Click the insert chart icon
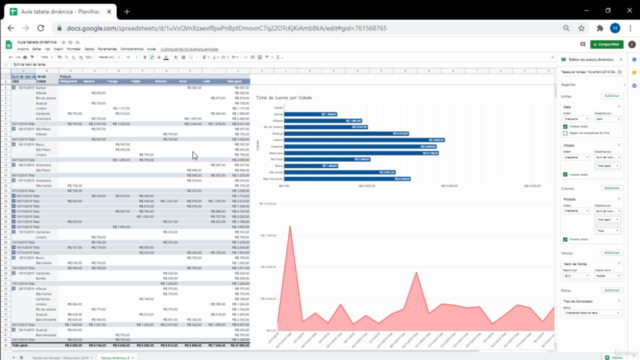This screenshot has width=640, height=360. click(x=260, y=58)
